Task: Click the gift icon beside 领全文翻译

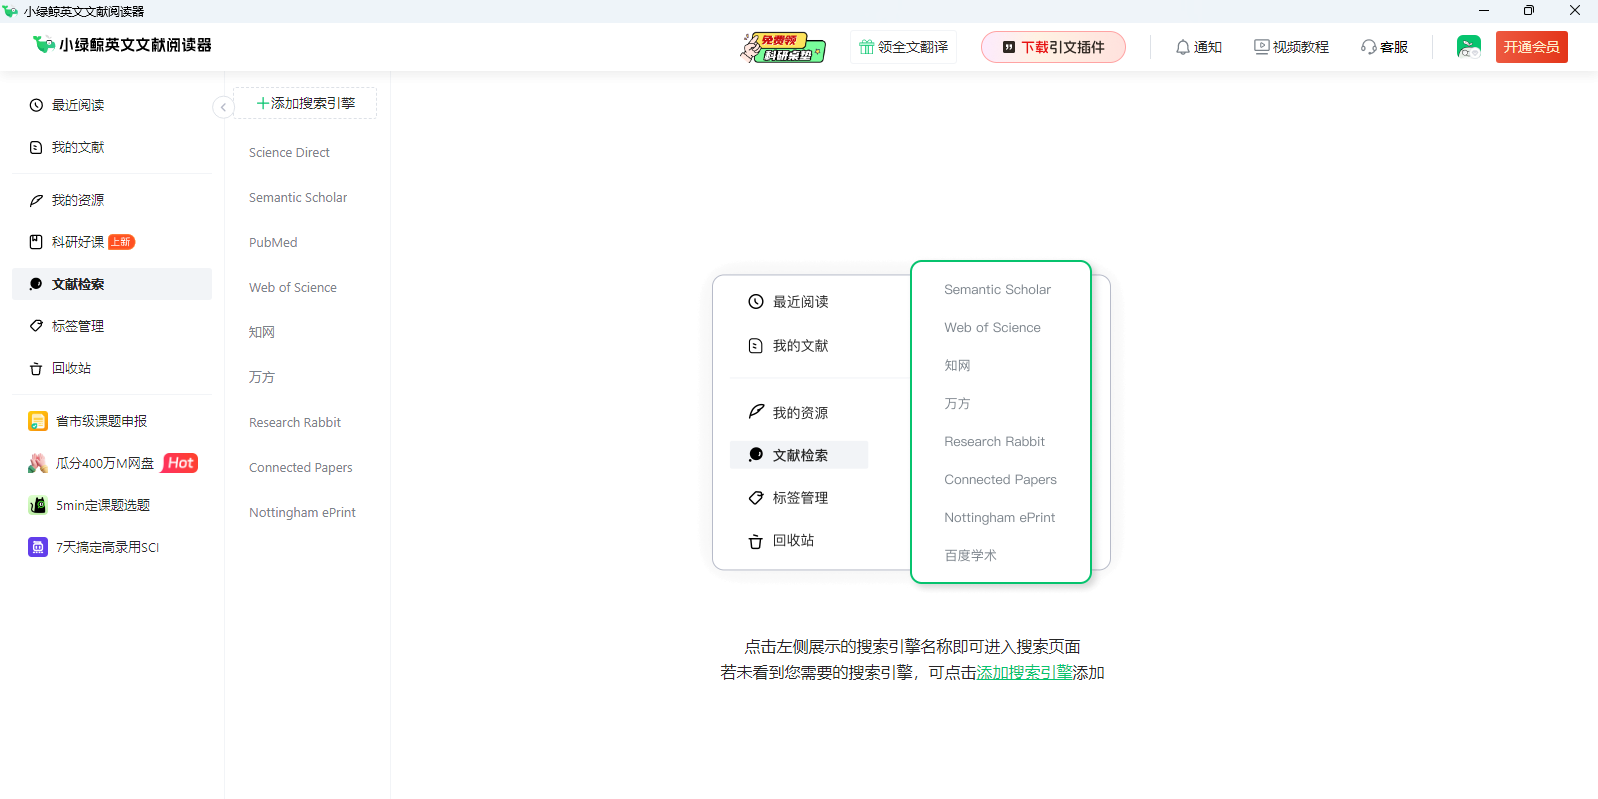Action: coord(867,47)
